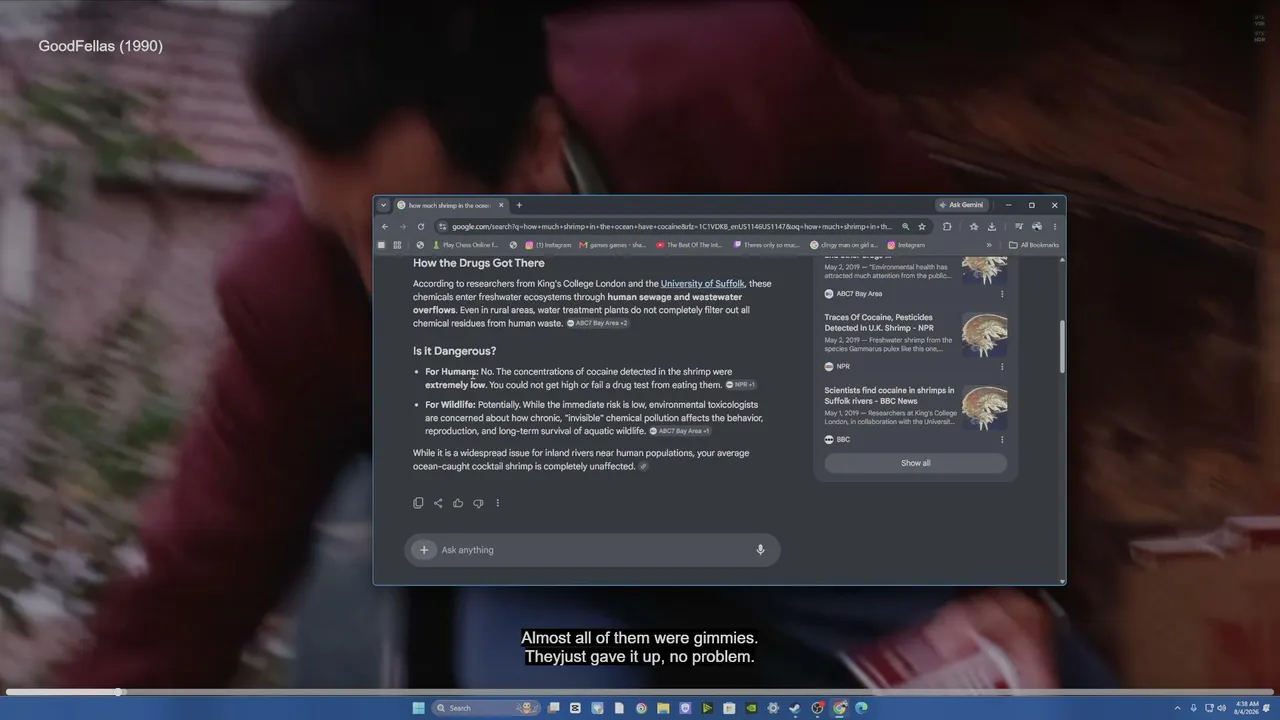Click the NPR article shrimp thumbnail
Image resolution: width=1280 pixels, height=720 pixels.
click(985, 335)
